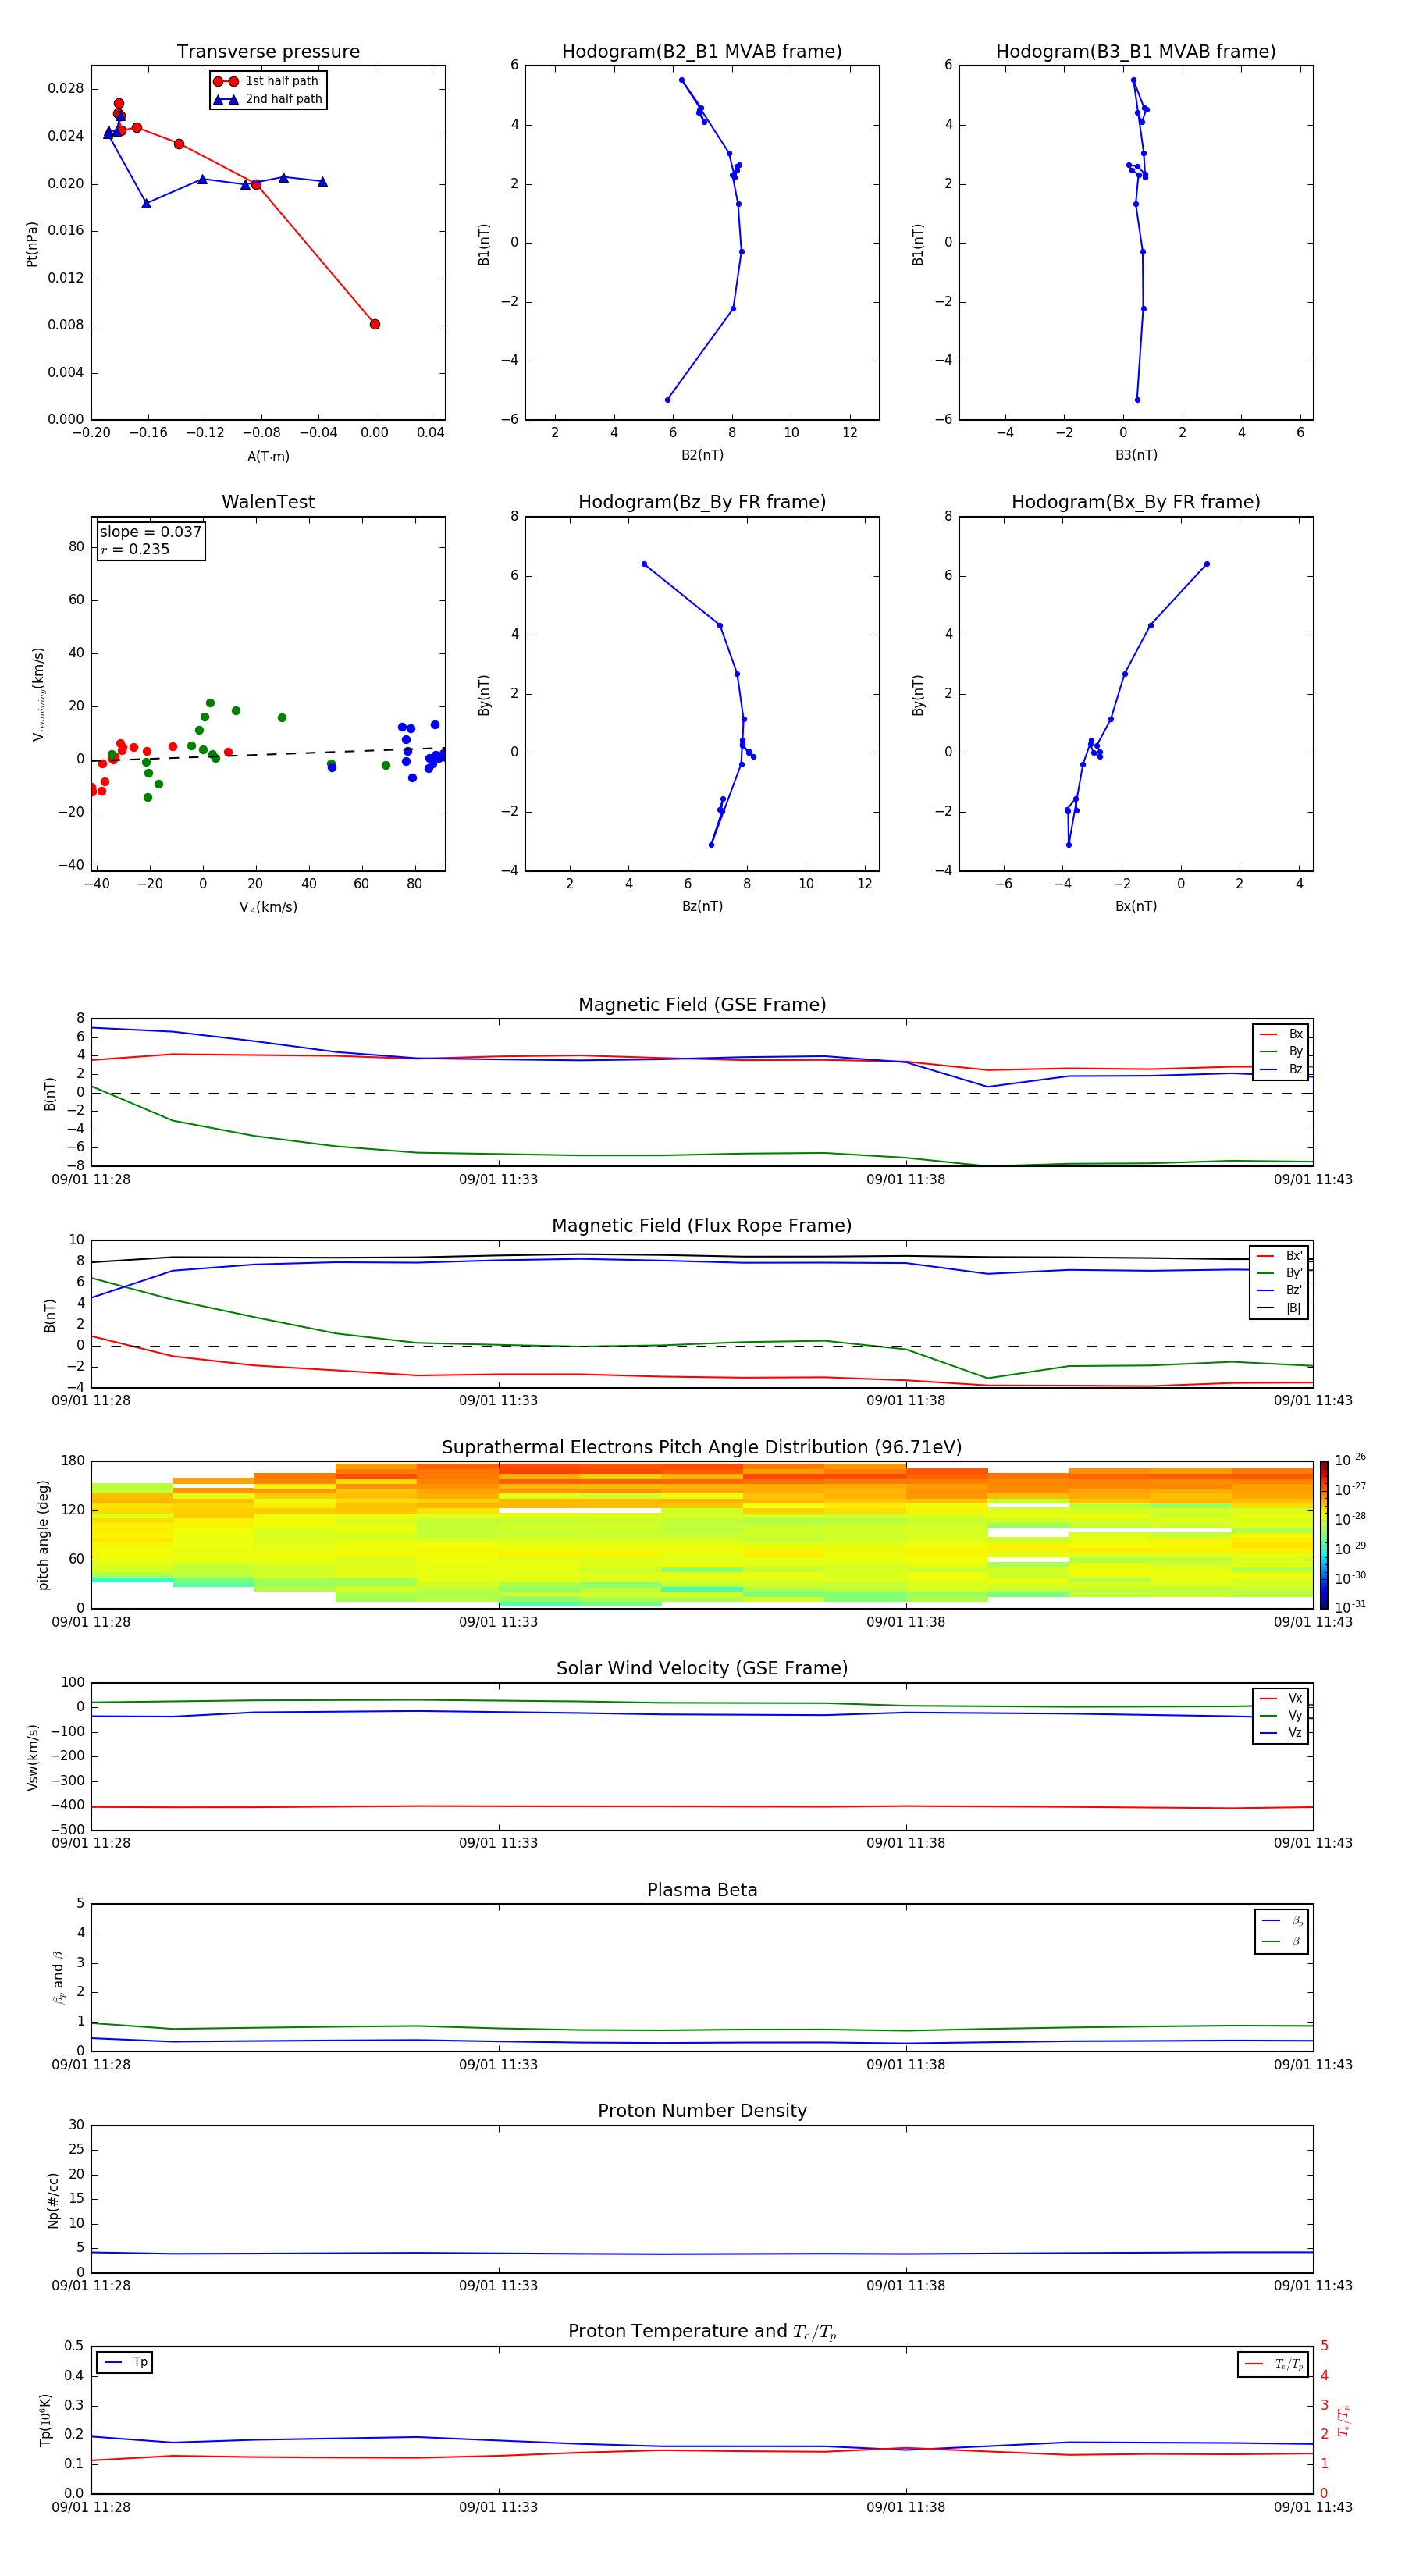1405x2576 pixels.
Task: Click the "B2(nT)" x-axis label
Action: click(x=702, y=455)
